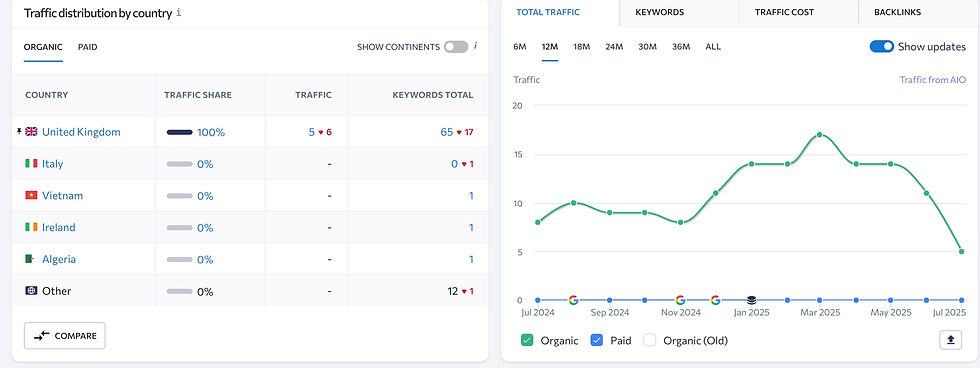This screenshot has height=368, width=980.
Task: Click the Vietnam keywords total value
Action: tap(471, 196)
